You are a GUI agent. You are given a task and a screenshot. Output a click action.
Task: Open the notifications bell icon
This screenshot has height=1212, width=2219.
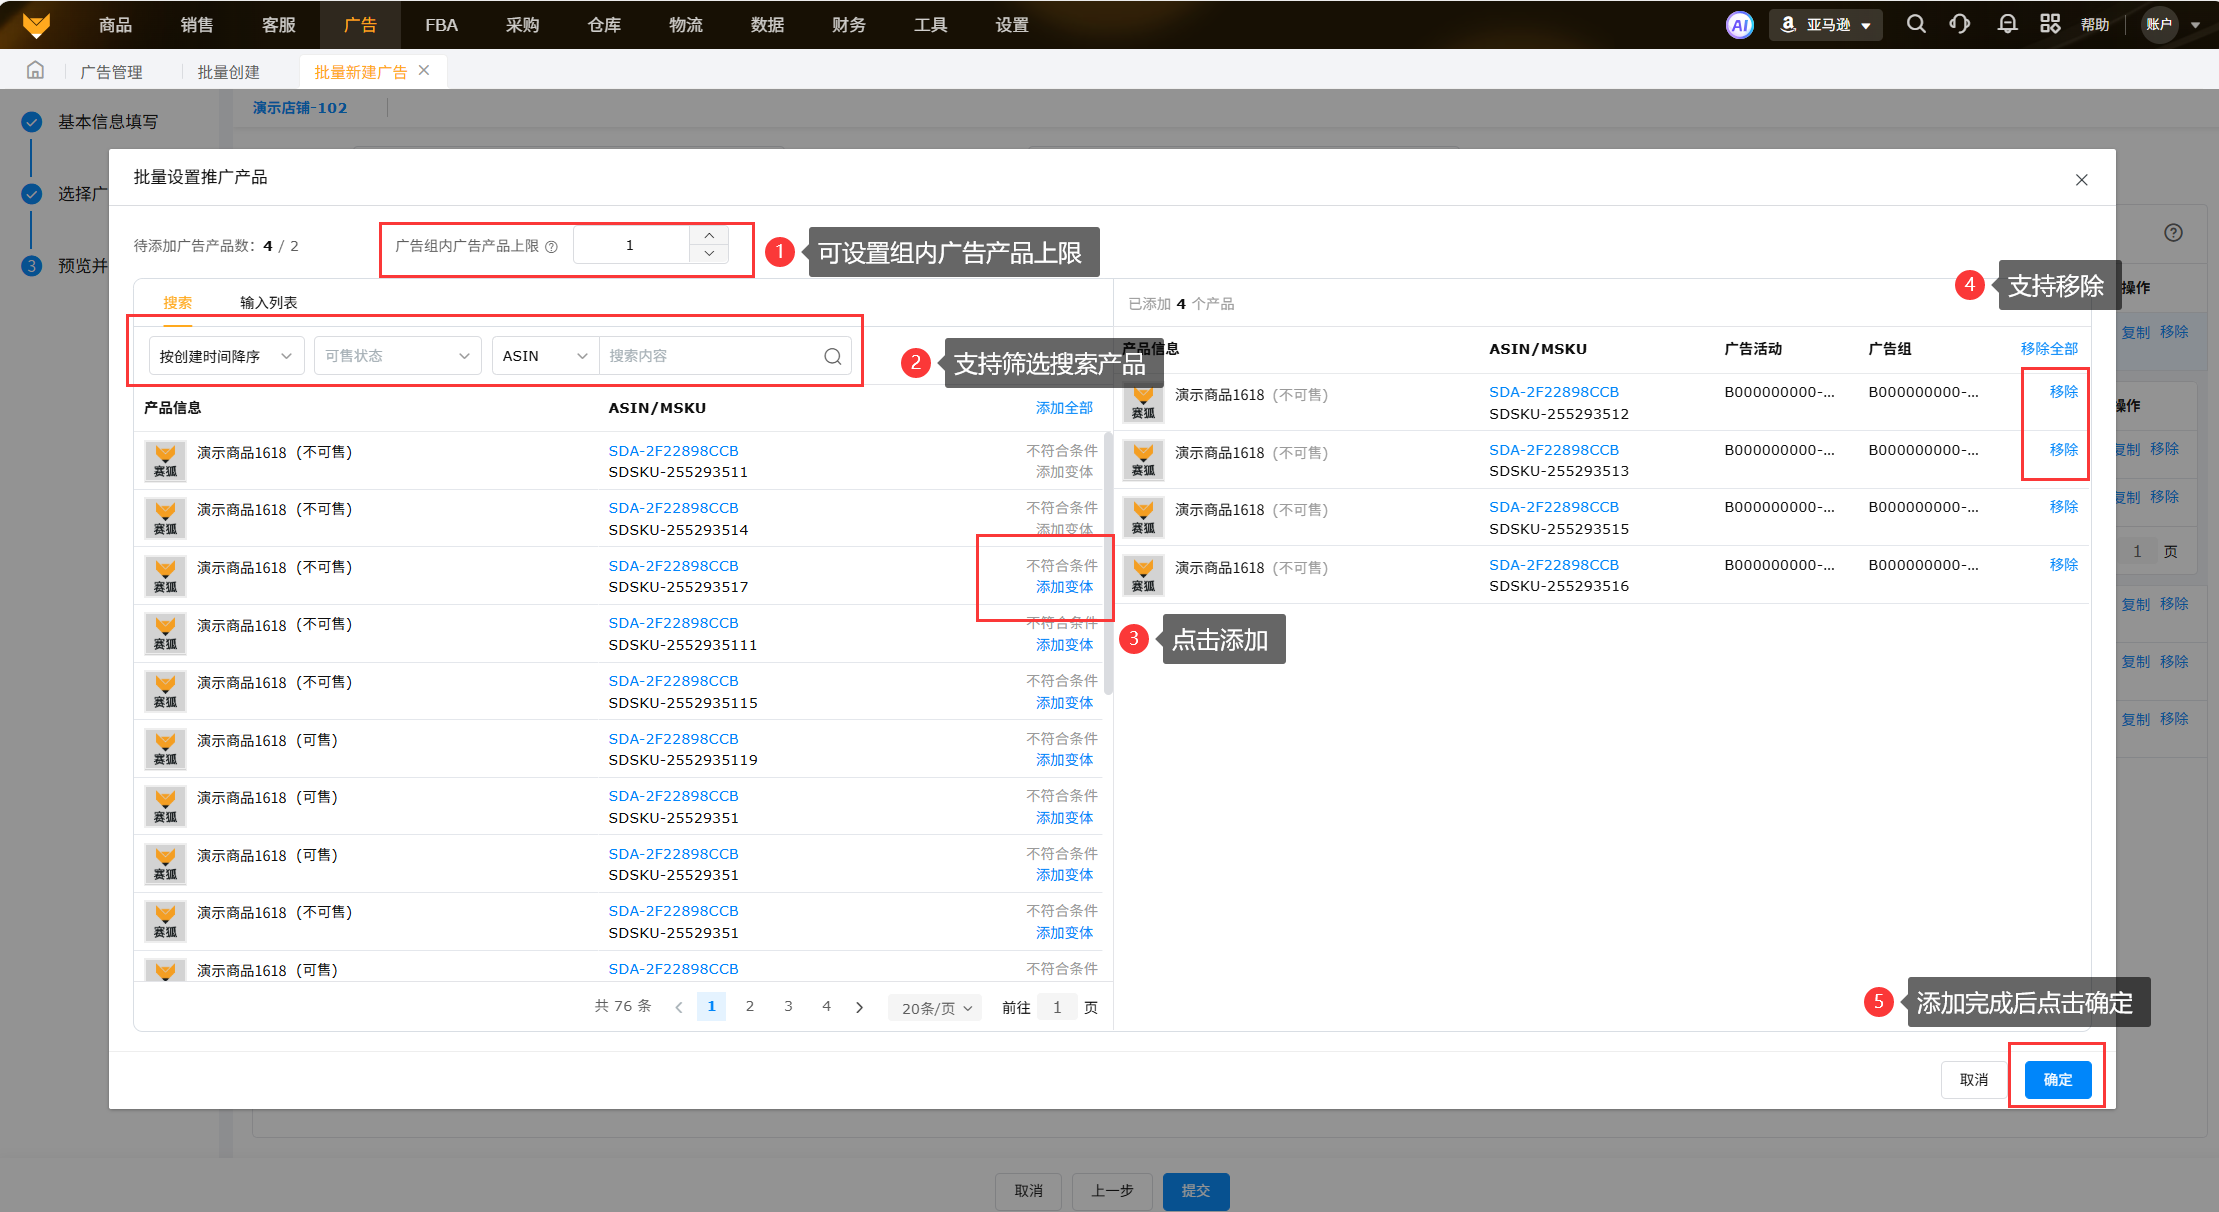pos(2006,24)
